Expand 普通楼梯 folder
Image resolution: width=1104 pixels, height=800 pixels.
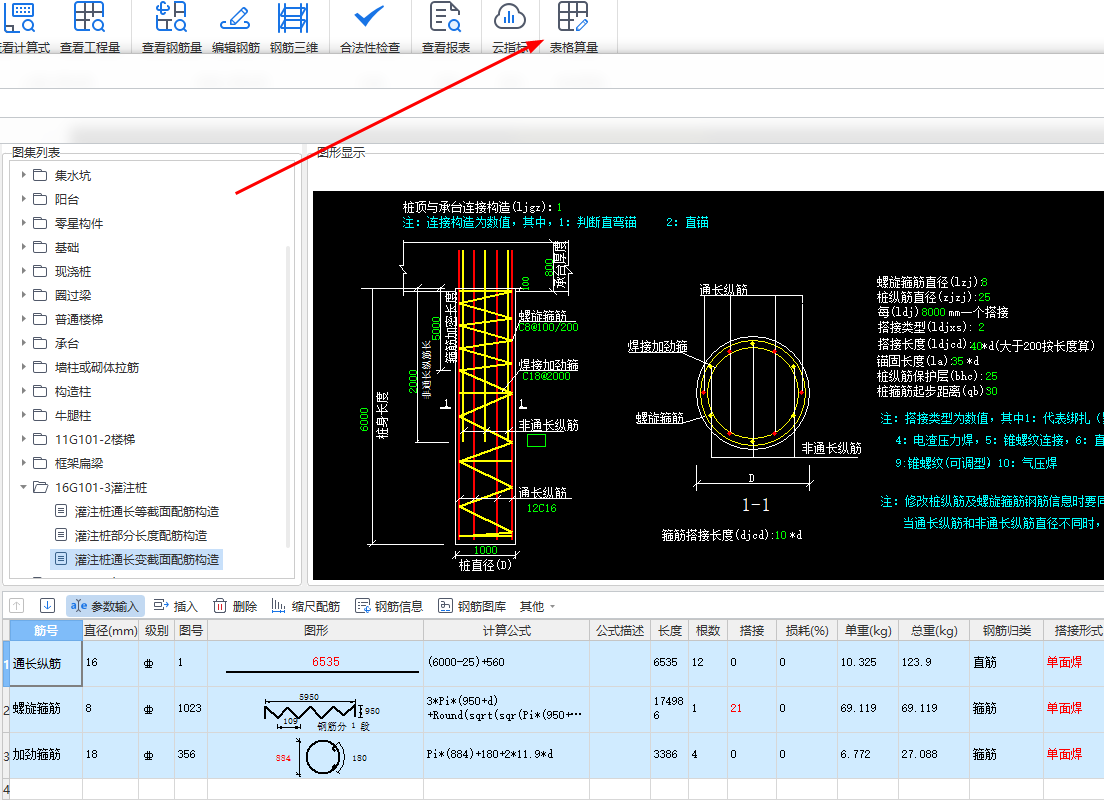tap(23, 319)
